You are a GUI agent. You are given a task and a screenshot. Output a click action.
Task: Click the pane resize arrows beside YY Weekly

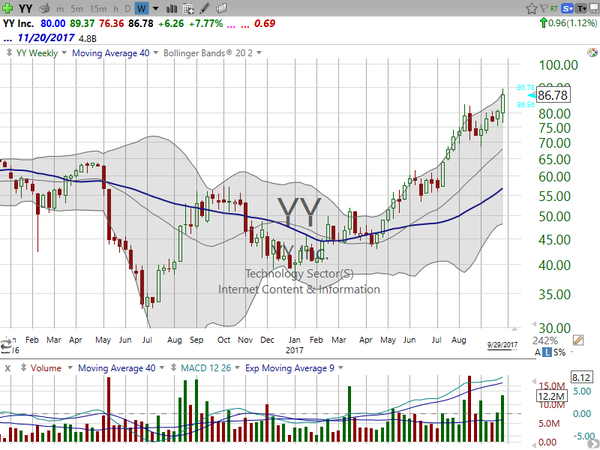[x=9, y=52]
